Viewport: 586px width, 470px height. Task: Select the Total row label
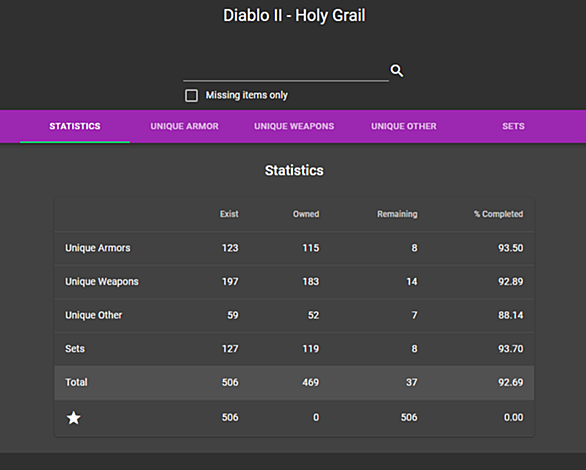(76, 383)
